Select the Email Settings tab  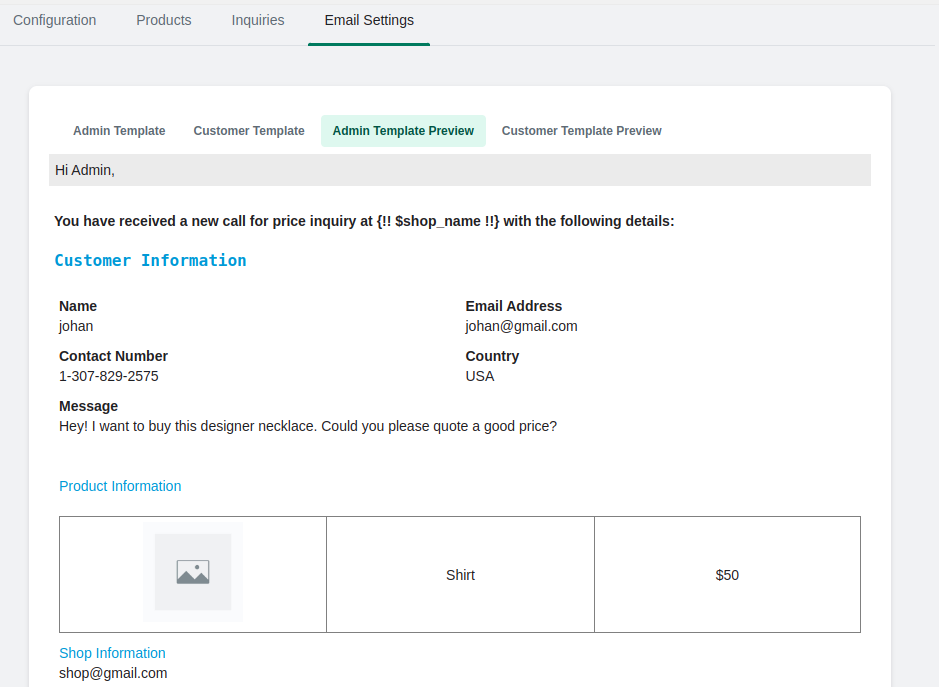(x=369, y=20)
